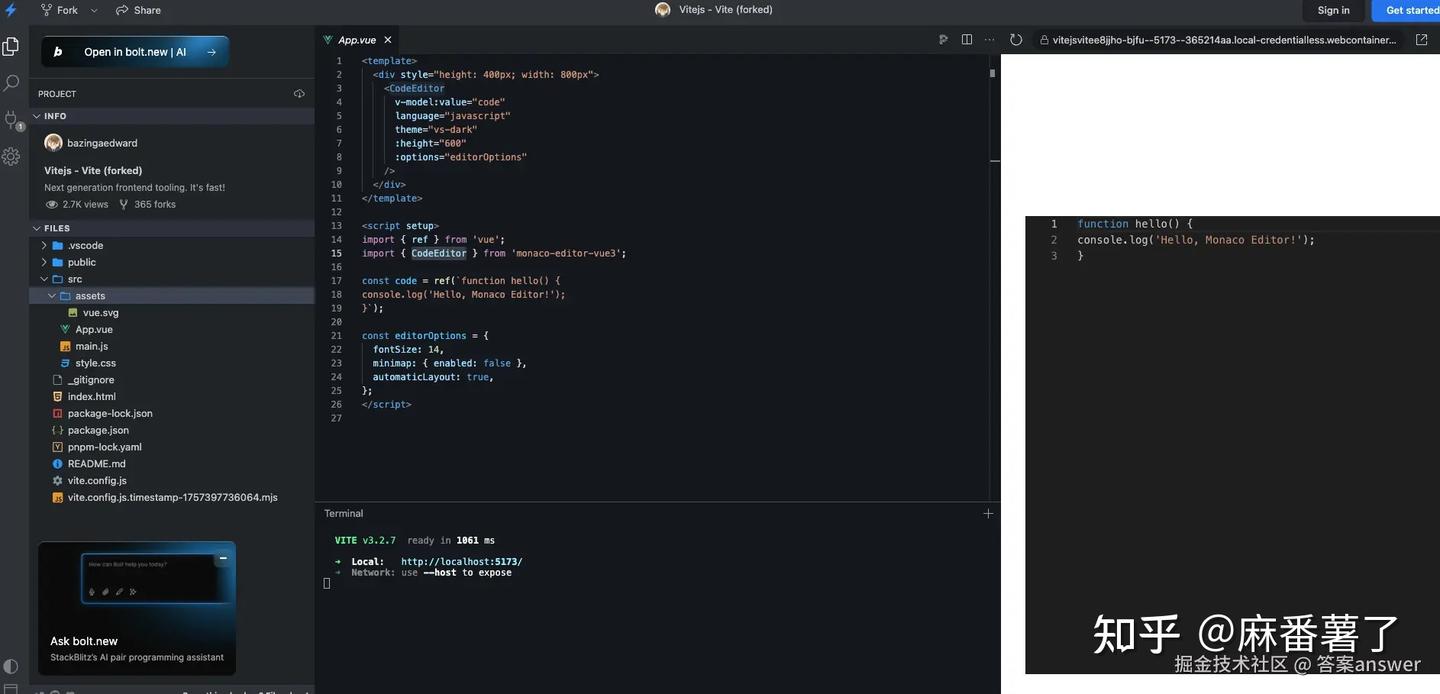Viewport: 1440px width, 694px height.
Task: Open the Ports panel with notification badge
Action: pos(11,120)
